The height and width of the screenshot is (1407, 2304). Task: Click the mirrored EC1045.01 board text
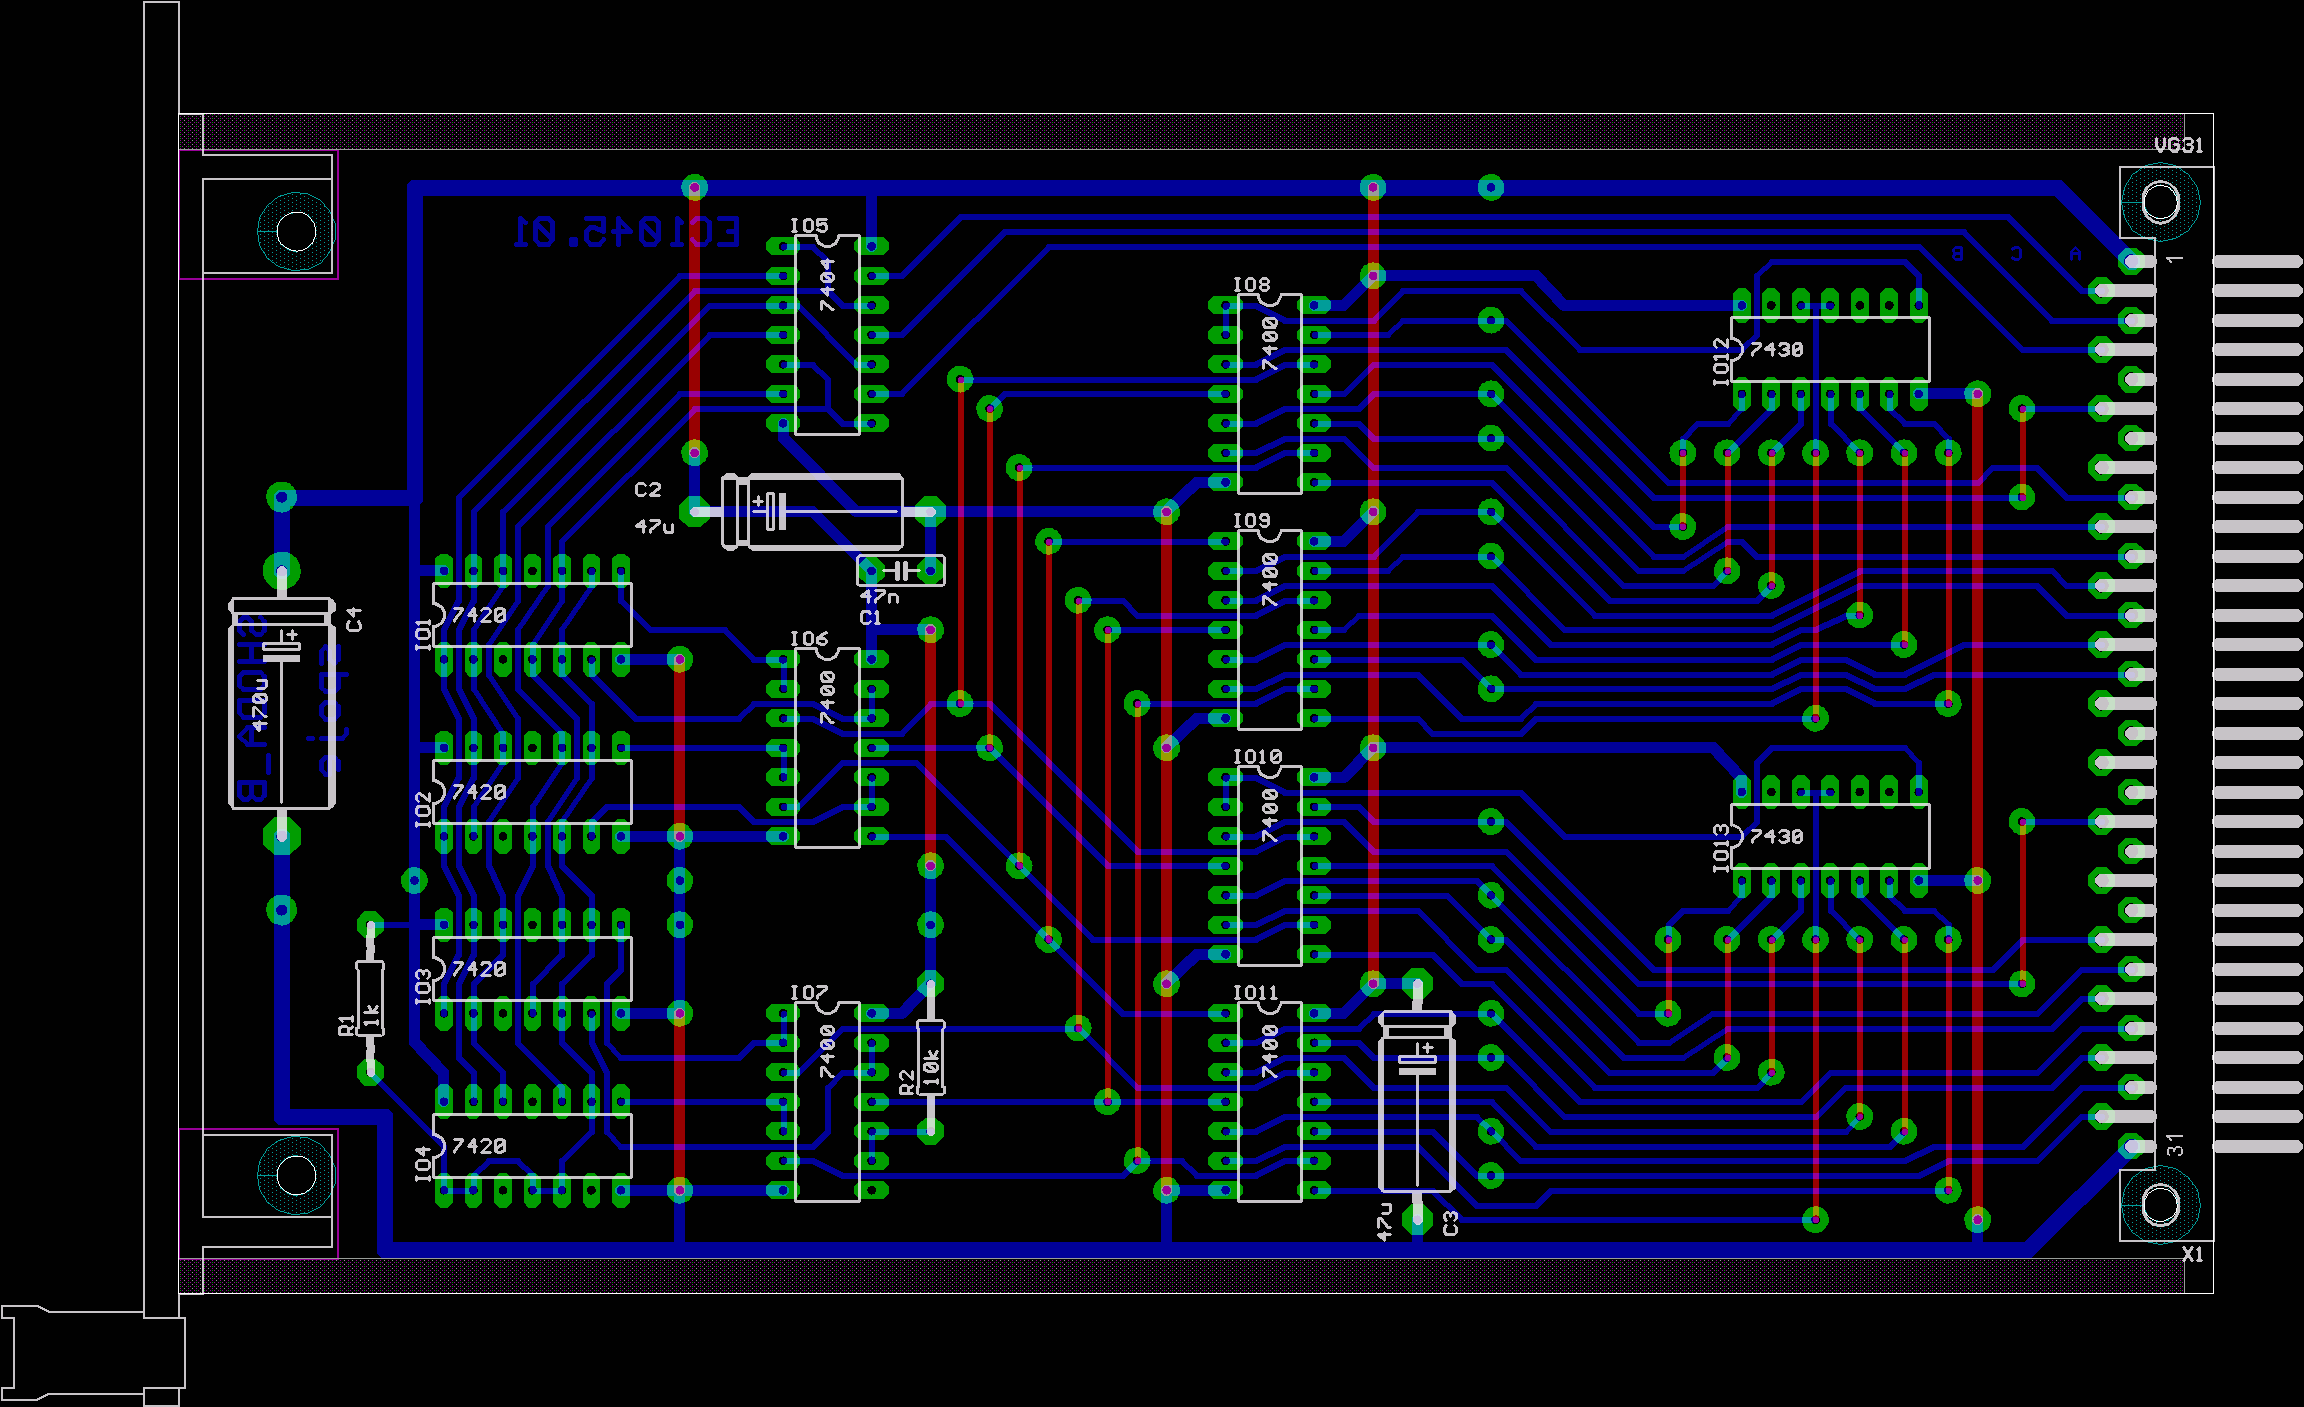[627, 233]
